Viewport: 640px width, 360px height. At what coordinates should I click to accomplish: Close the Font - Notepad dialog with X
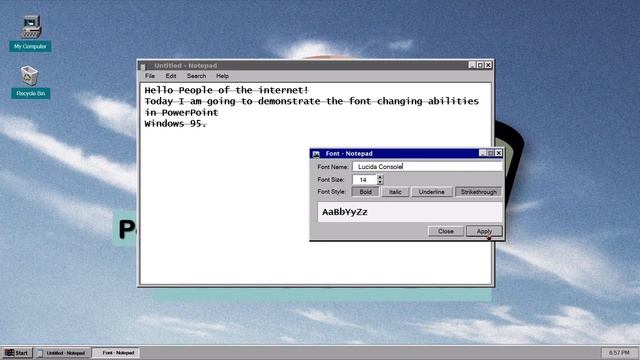498,153
